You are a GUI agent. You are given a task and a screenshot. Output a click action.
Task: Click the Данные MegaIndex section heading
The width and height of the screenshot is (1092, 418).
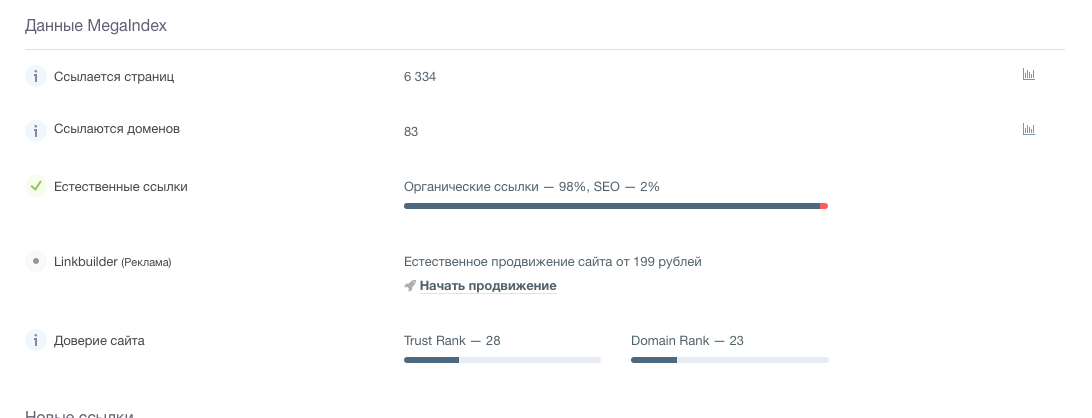96,26
